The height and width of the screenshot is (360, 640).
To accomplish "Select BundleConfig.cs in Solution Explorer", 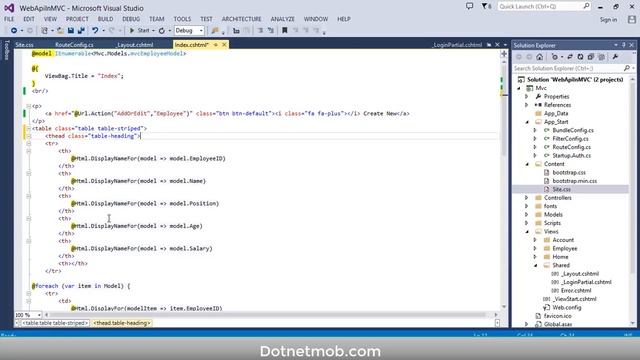I will point(573,130).
